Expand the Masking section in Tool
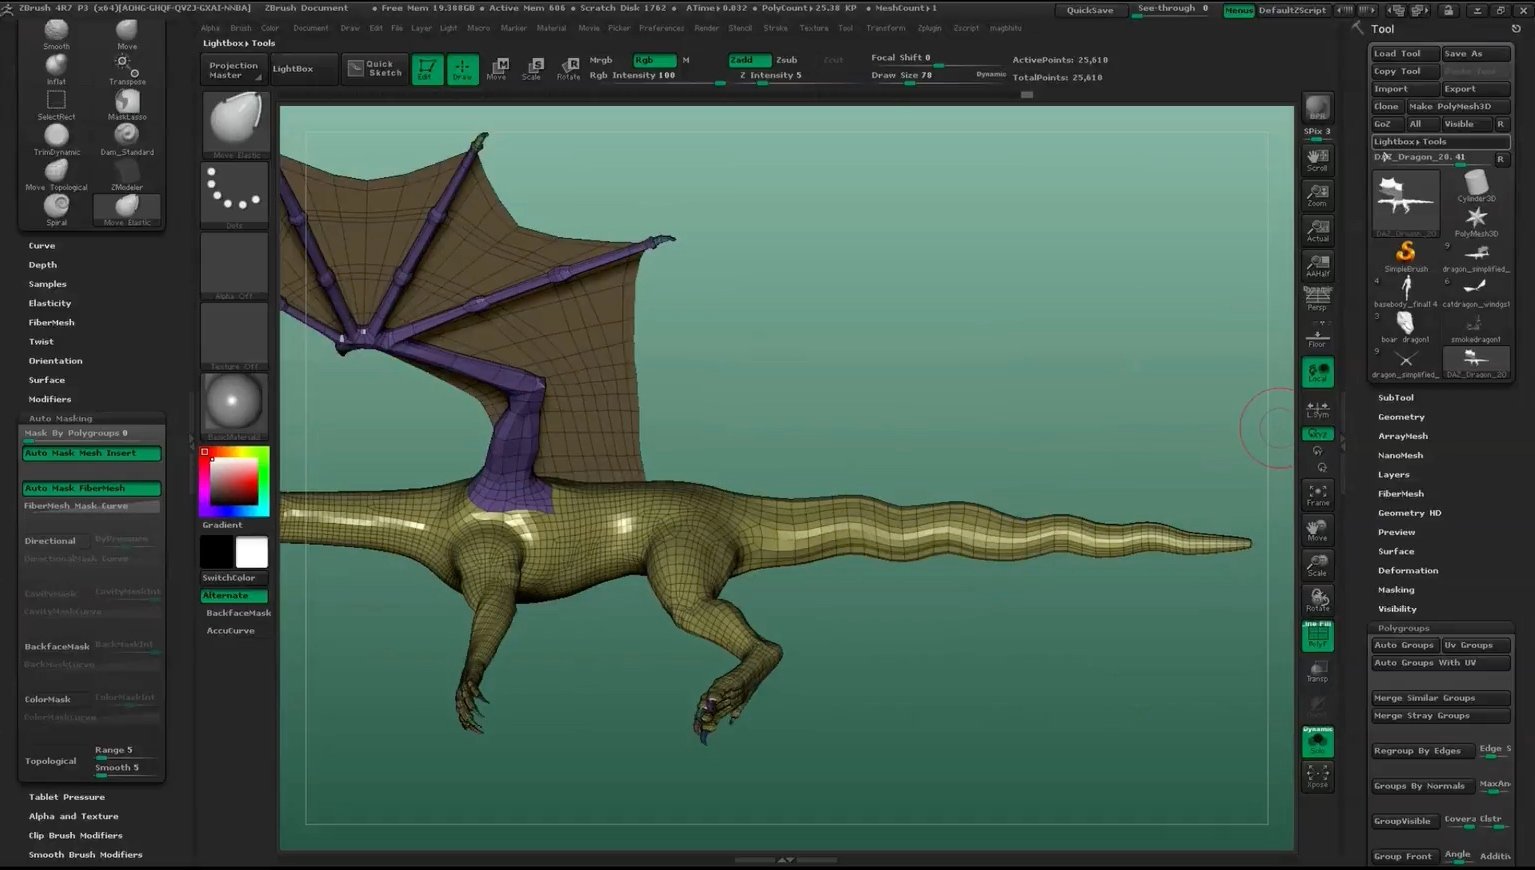Image resolution: width=1535 pixels, height=870 pixels. (x=1396, y=590)
